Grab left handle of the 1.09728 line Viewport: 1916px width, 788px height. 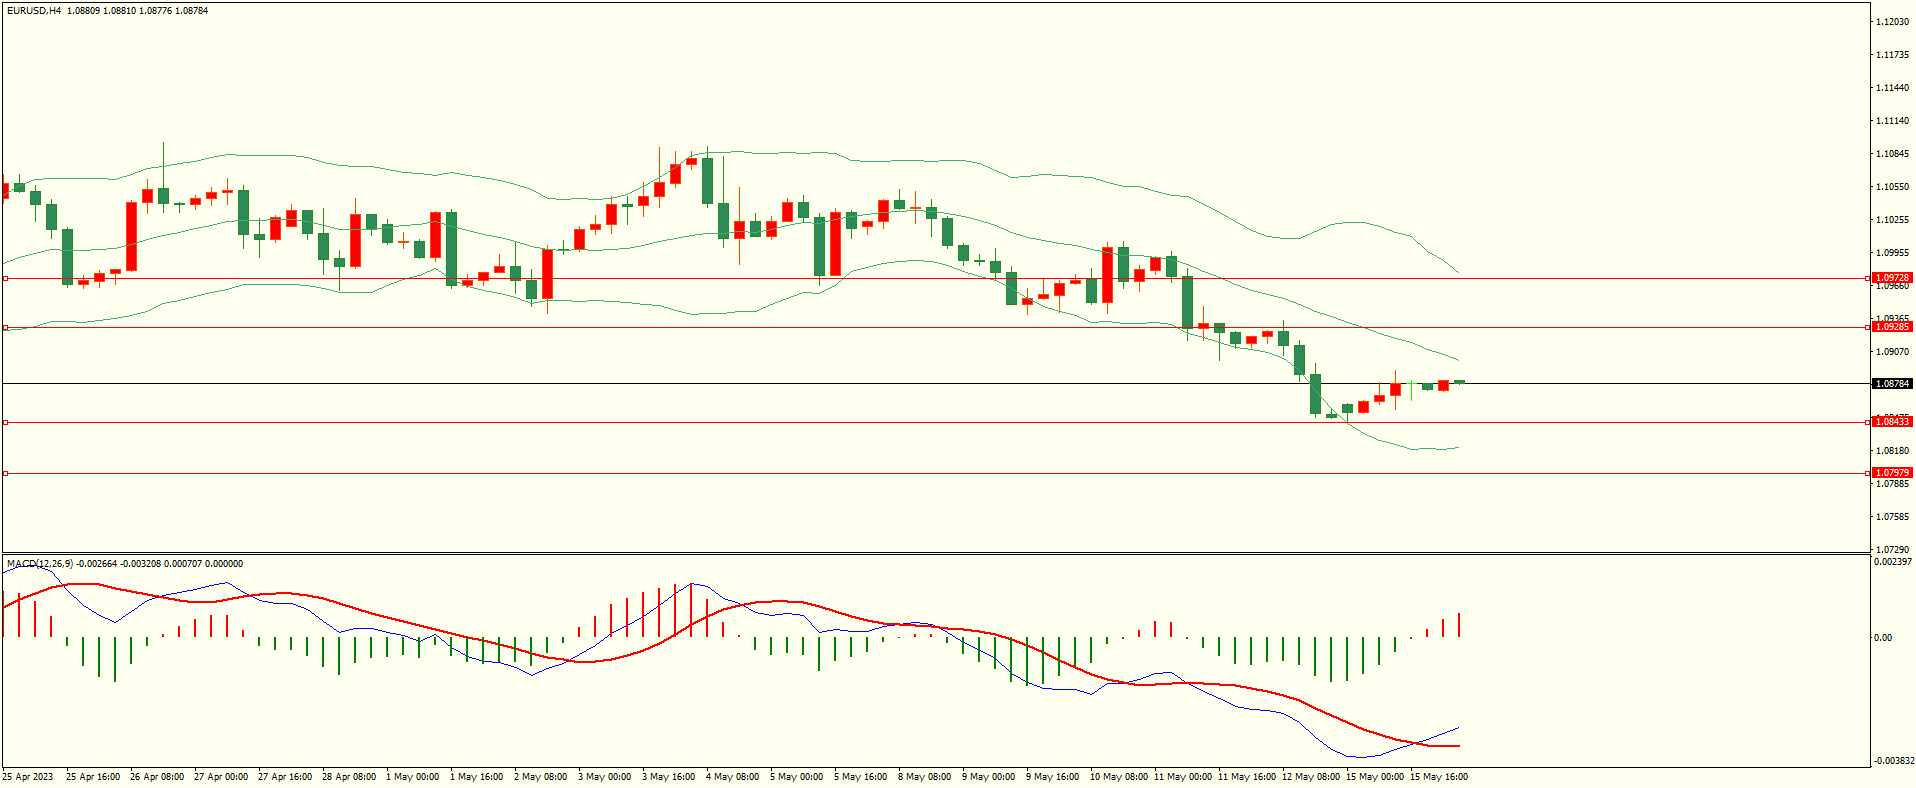click(6, 279)
